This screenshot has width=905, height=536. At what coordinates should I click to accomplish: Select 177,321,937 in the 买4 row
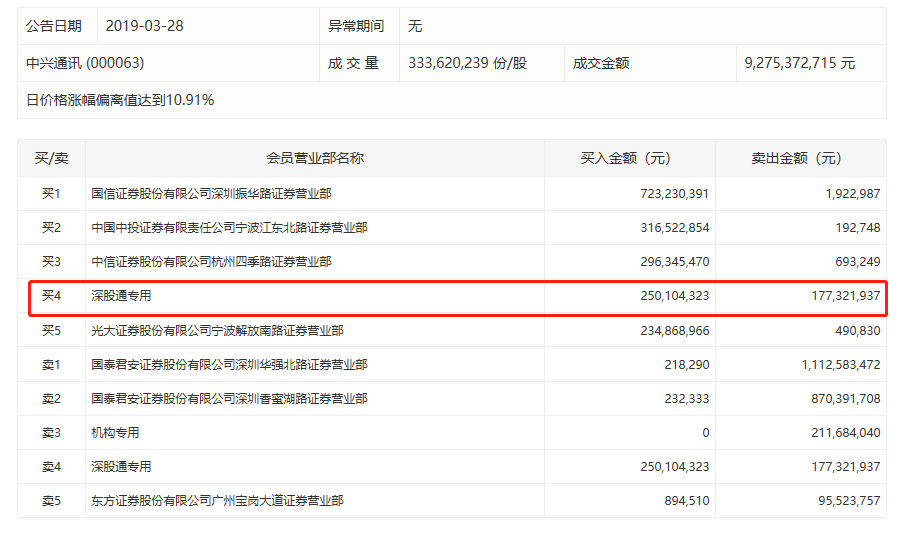pyautogui.click(x=846, y=296)
